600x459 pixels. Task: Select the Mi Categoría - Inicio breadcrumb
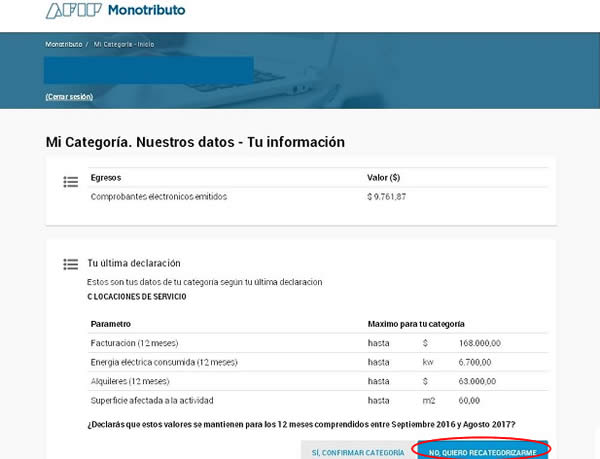coord(124,44)
